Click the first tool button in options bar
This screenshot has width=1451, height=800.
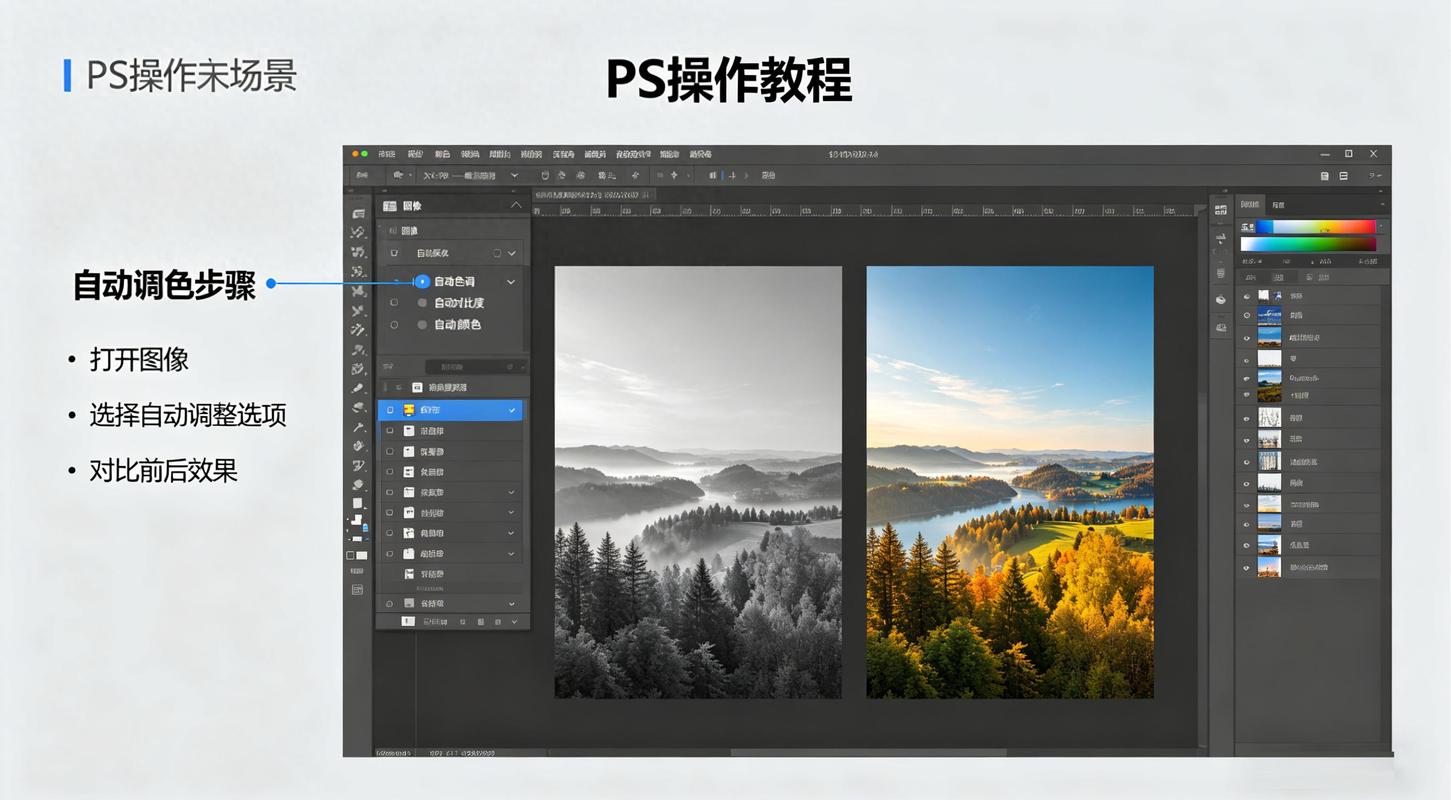[x=361, y=175]
